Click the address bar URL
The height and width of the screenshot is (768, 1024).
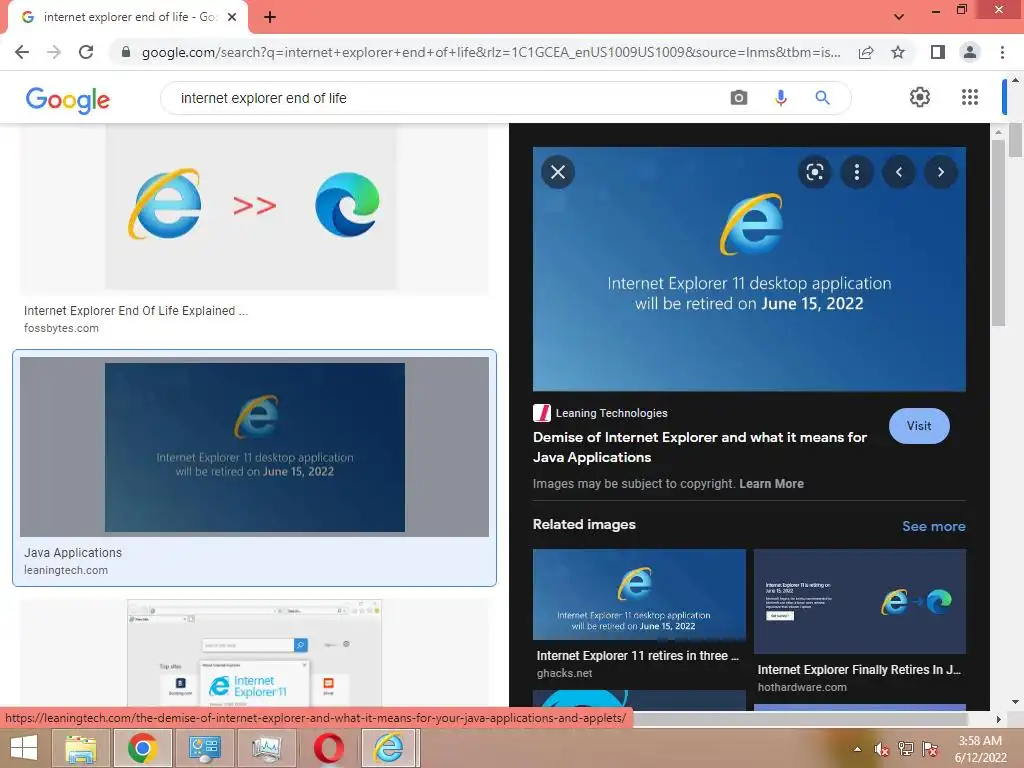[x=491, y=52]
